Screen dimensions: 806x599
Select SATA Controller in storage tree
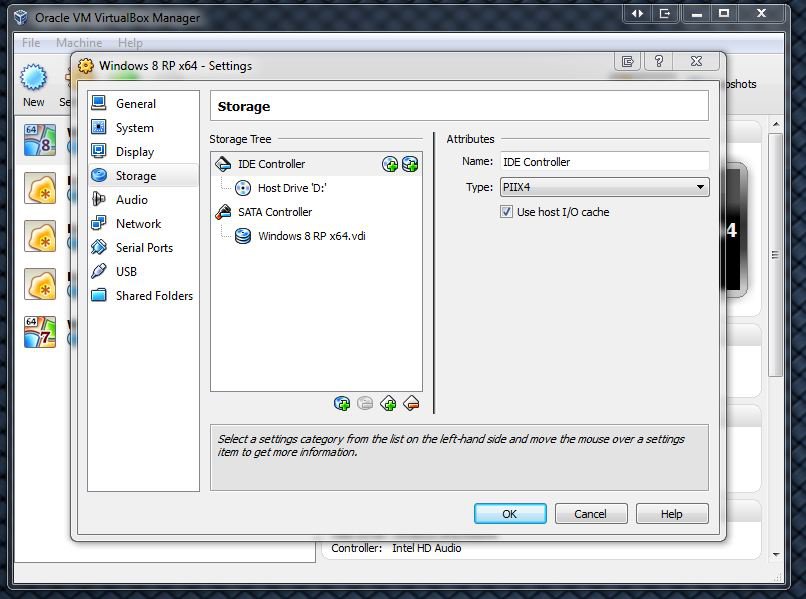(317, 212)
